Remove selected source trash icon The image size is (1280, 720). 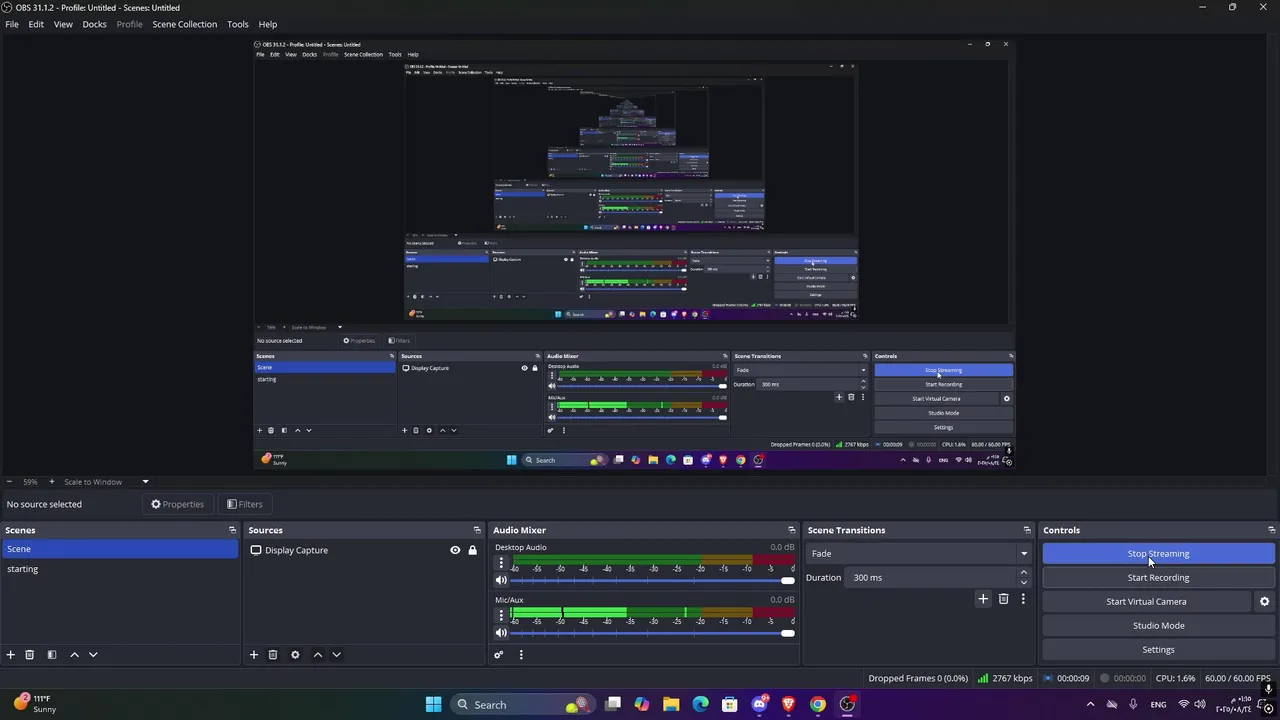click(273, 655)
